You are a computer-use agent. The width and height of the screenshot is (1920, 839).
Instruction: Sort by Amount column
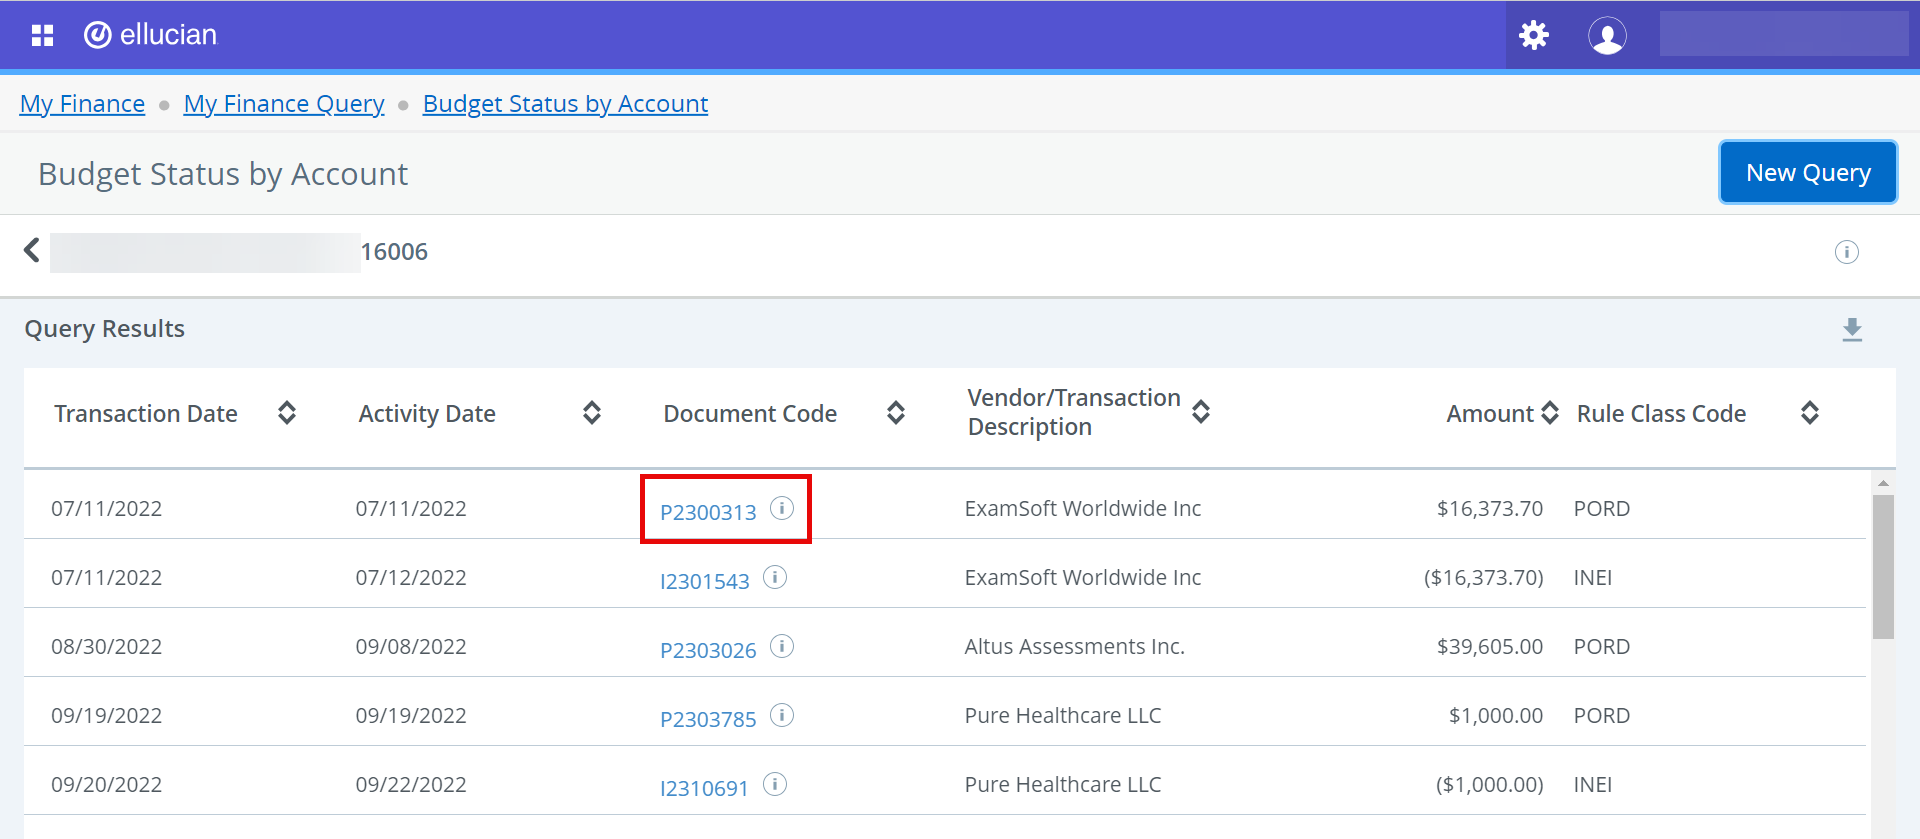1550,413
